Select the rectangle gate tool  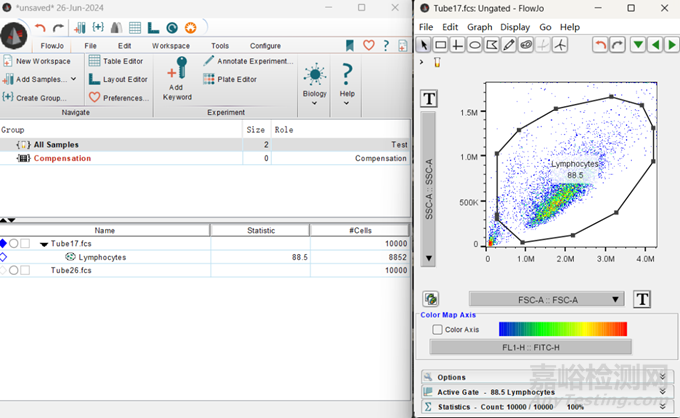pos(441,45)
